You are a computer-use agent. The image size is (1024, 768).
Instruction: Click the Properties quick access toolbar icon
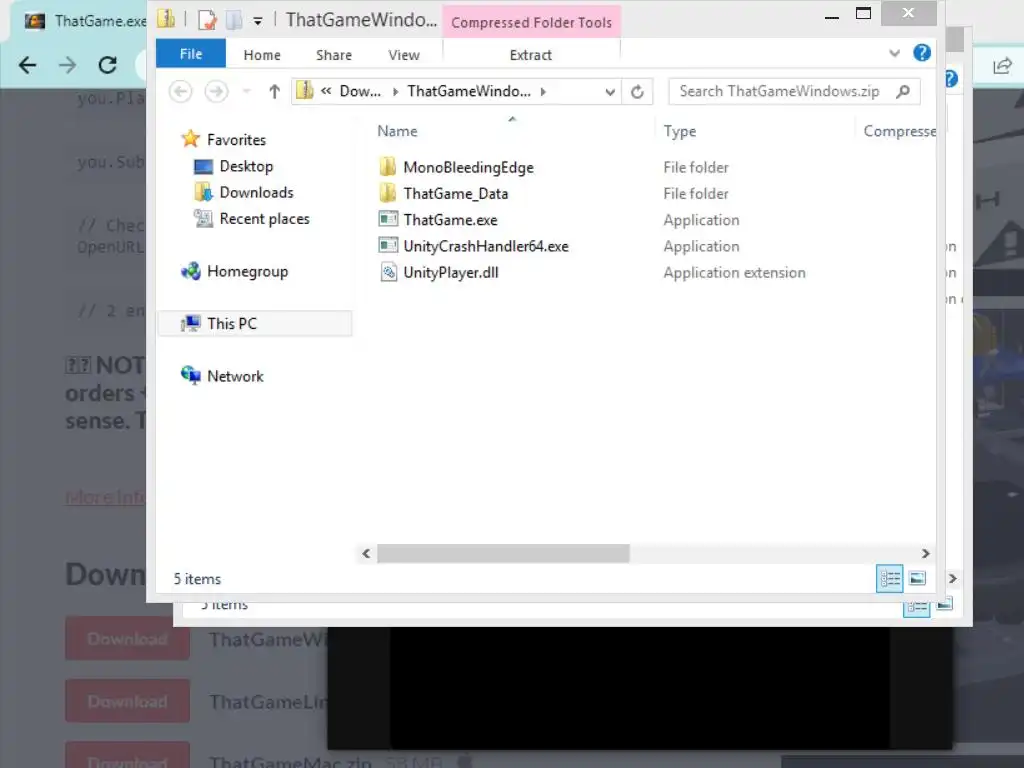click(207, 20)
